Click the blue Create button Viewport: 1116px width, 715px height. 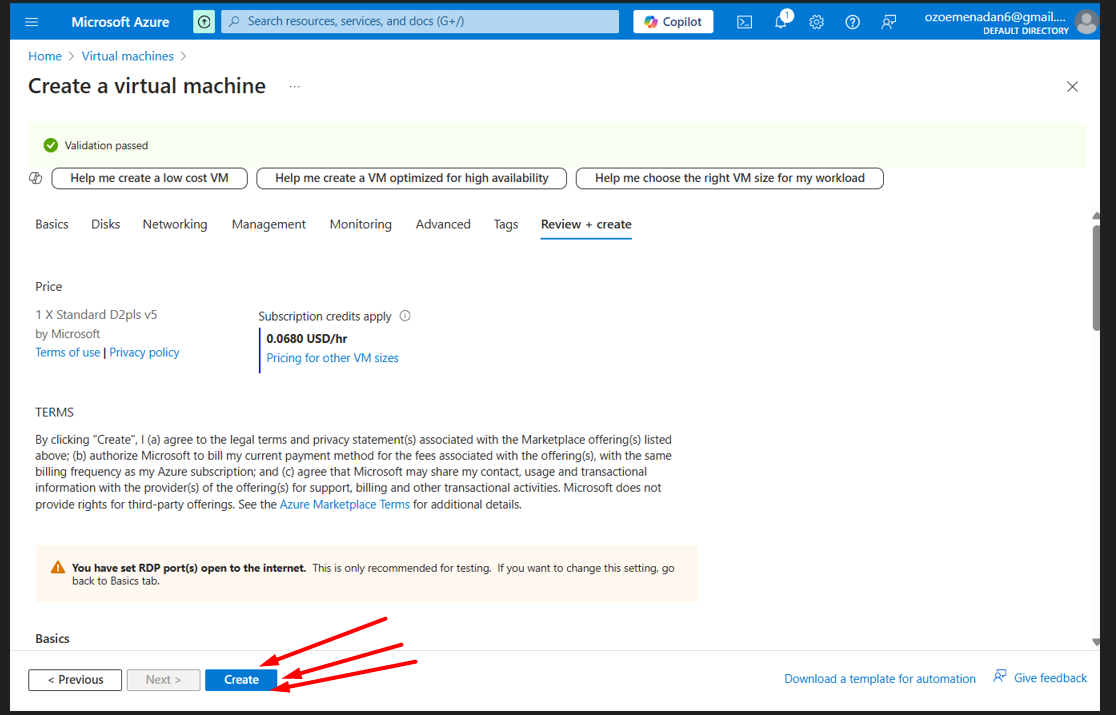[241, 679]
